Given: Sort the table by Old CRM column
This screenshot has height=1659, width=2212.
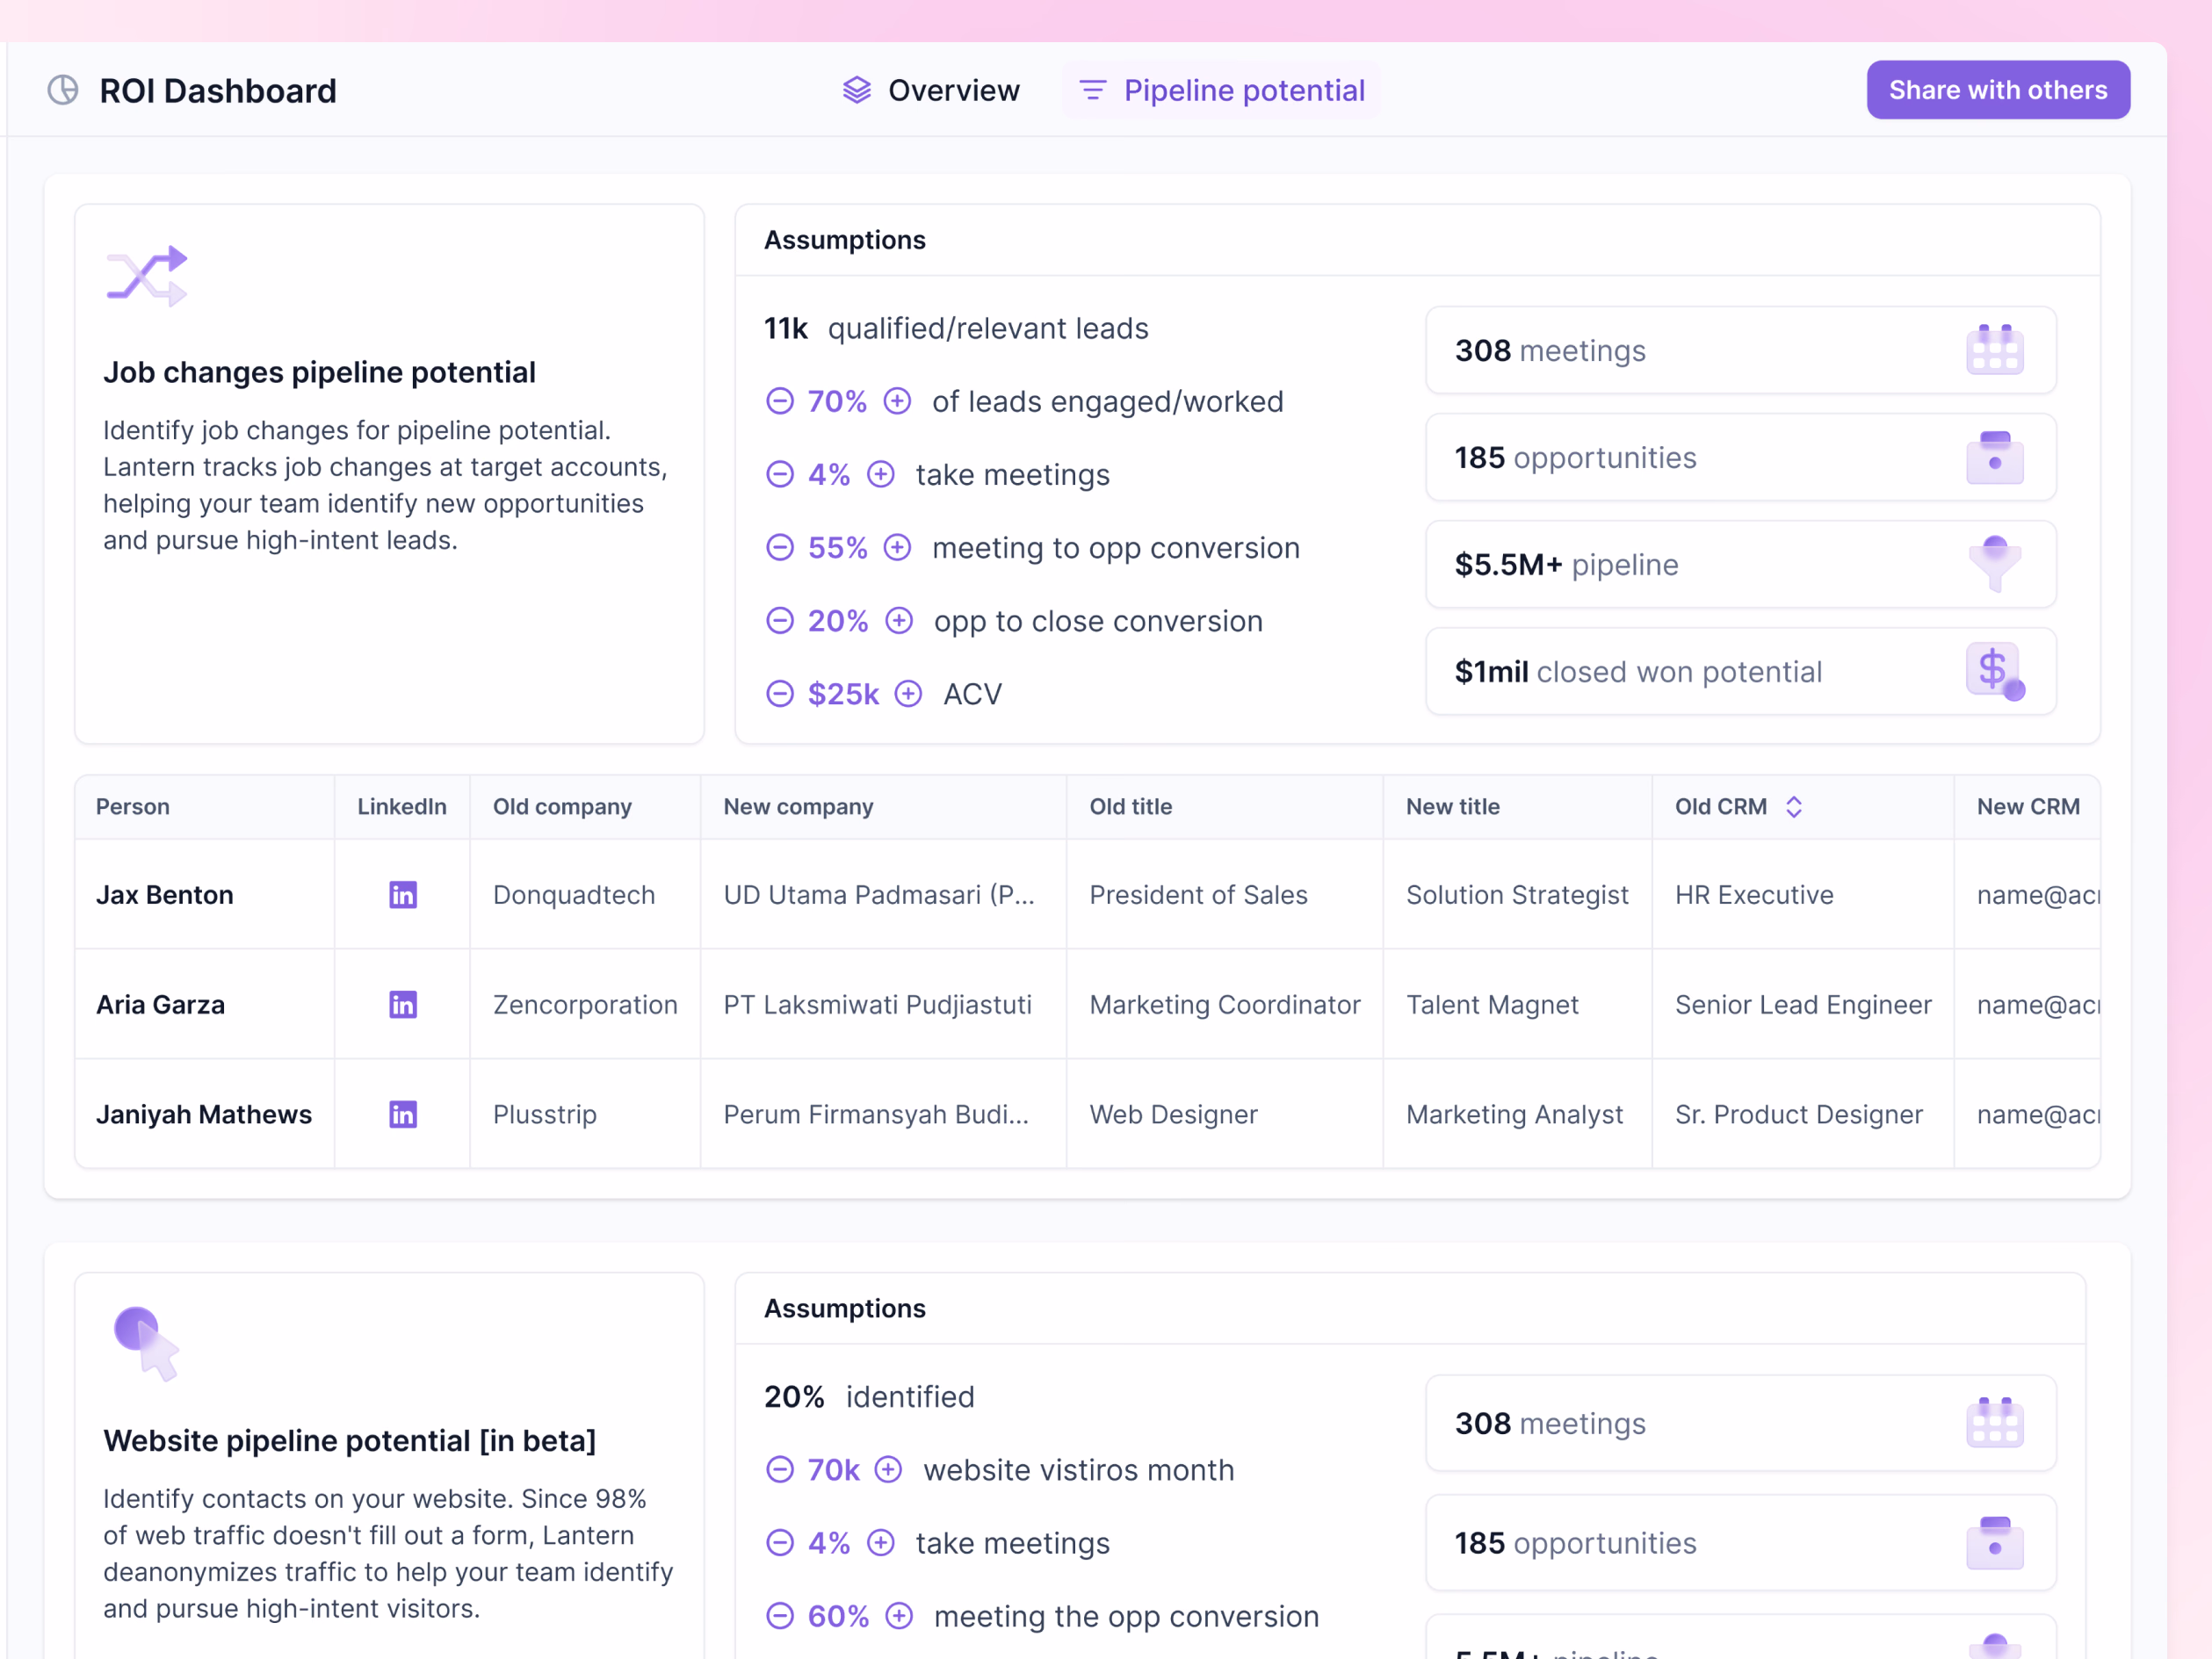Looking at the screenshot, I should [1794, 807].
